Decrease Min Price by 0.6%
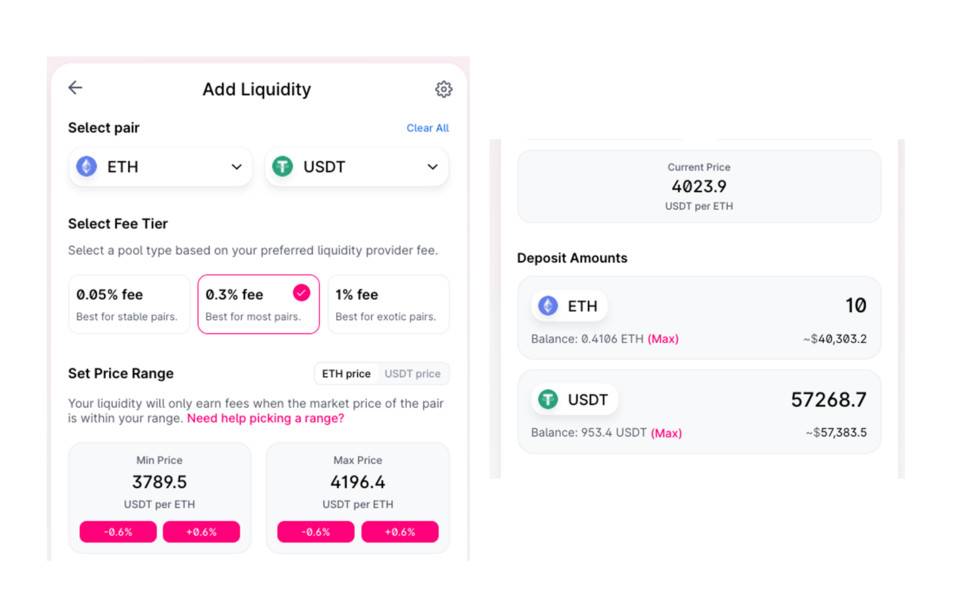This screenshot has height=602, width=960. tap(119, 532)
